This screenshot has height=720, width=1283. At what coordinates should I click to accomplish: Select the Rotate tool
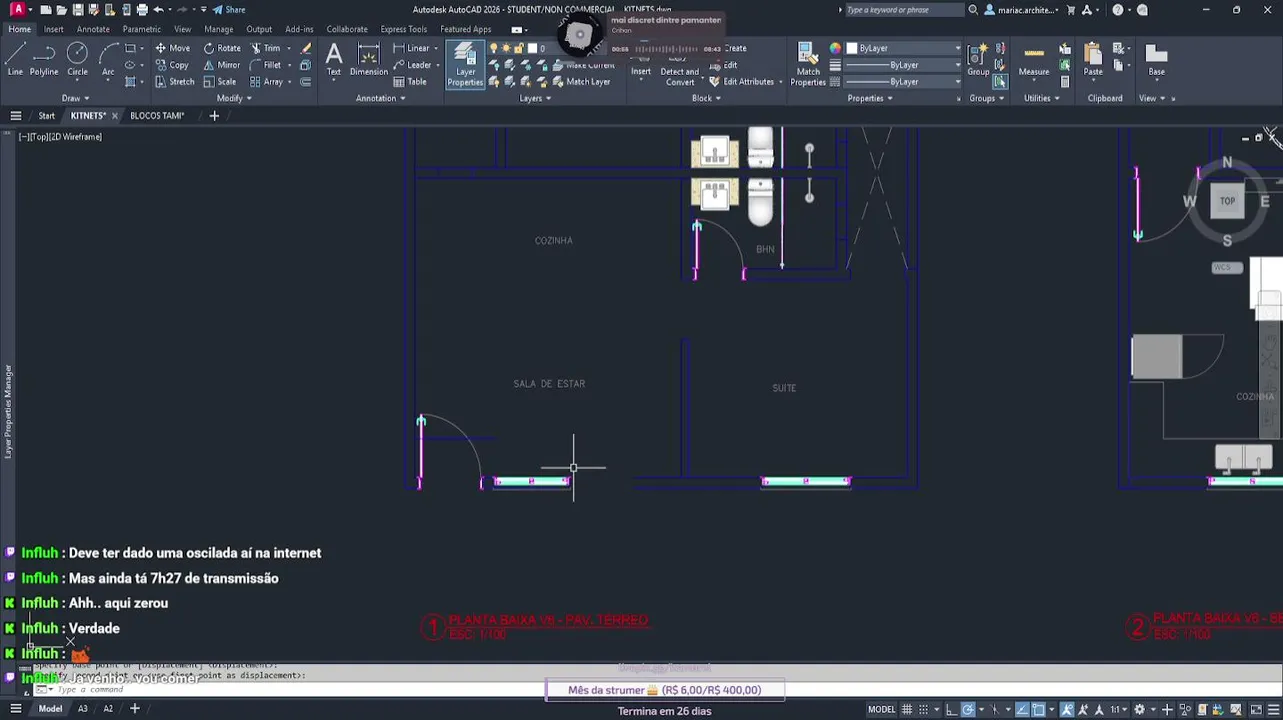pyautogui.click(x=222, y=48)
